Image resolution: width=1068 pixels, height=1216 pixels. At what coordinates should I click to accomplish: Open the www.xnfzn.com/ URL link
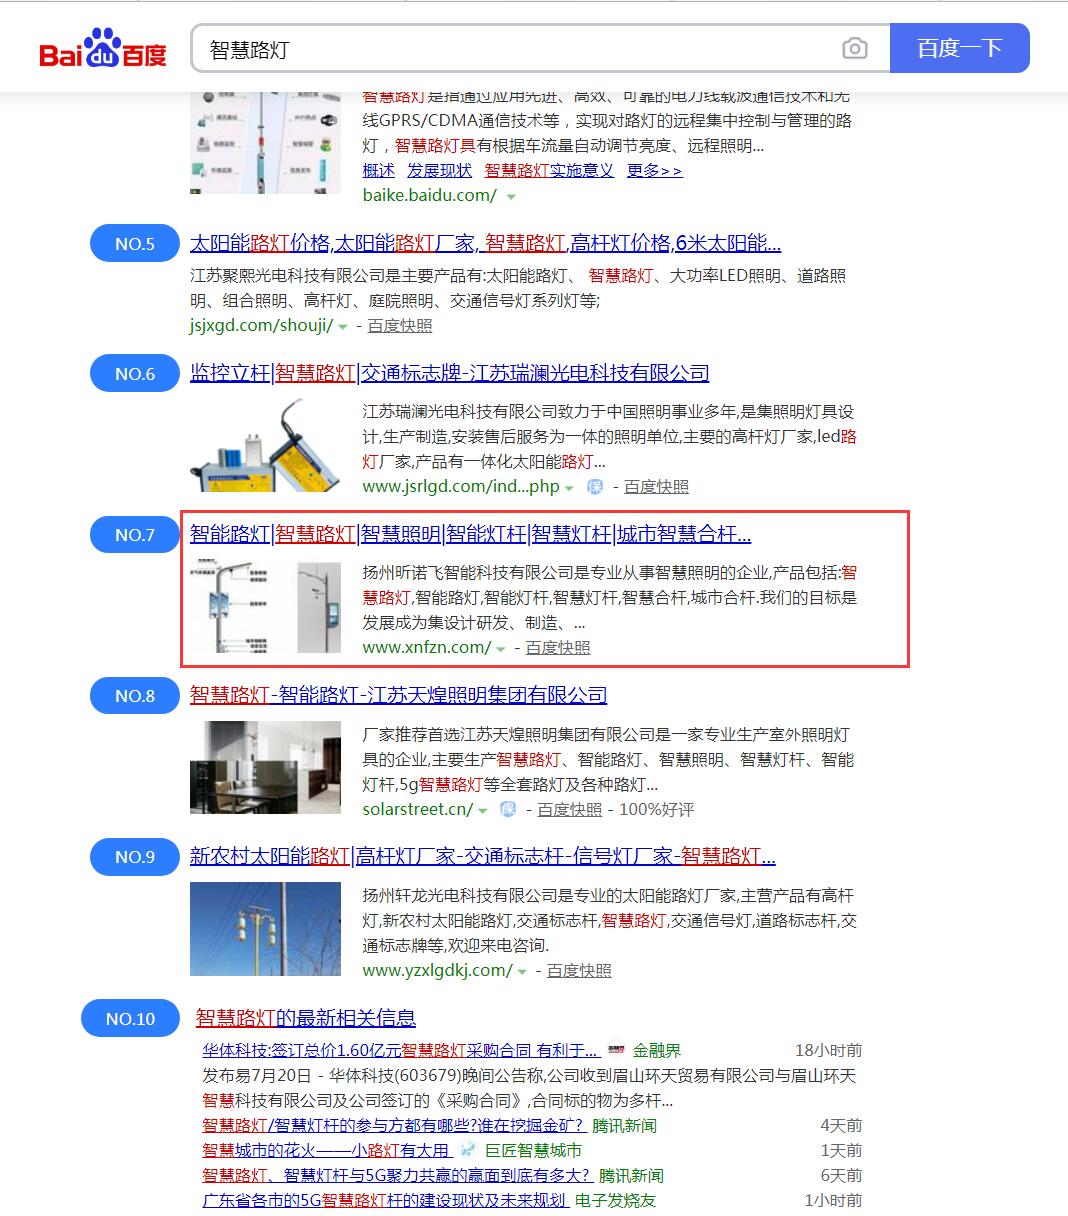tap(427, 647)
